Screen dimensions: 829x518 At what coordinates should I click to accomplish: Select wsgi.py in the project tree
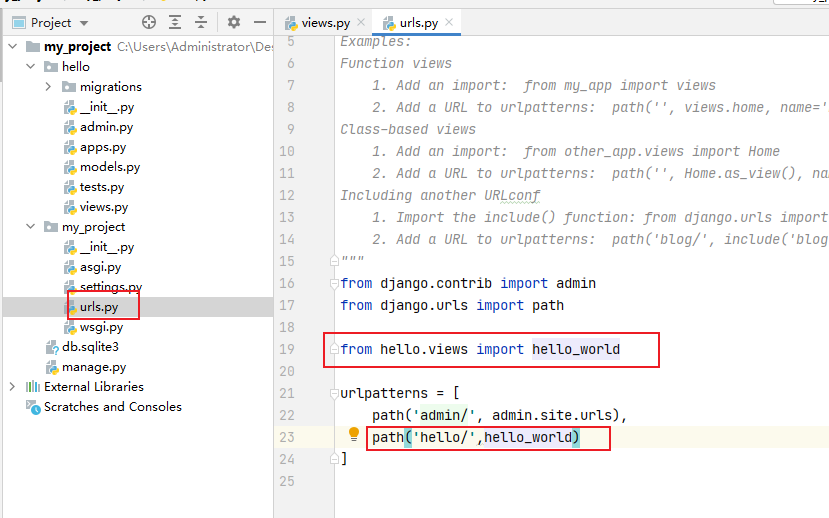point(93,327)
